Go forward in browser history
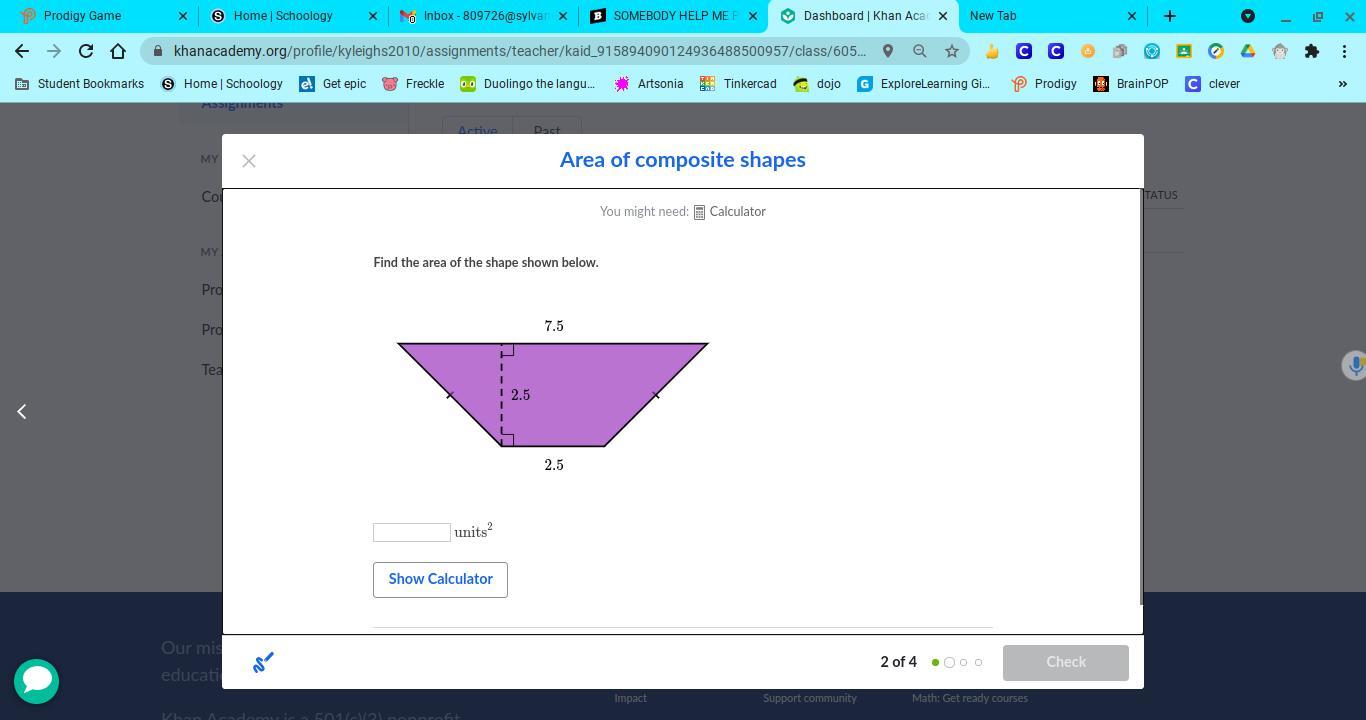 pyautogui.click(x=54, y=51)
